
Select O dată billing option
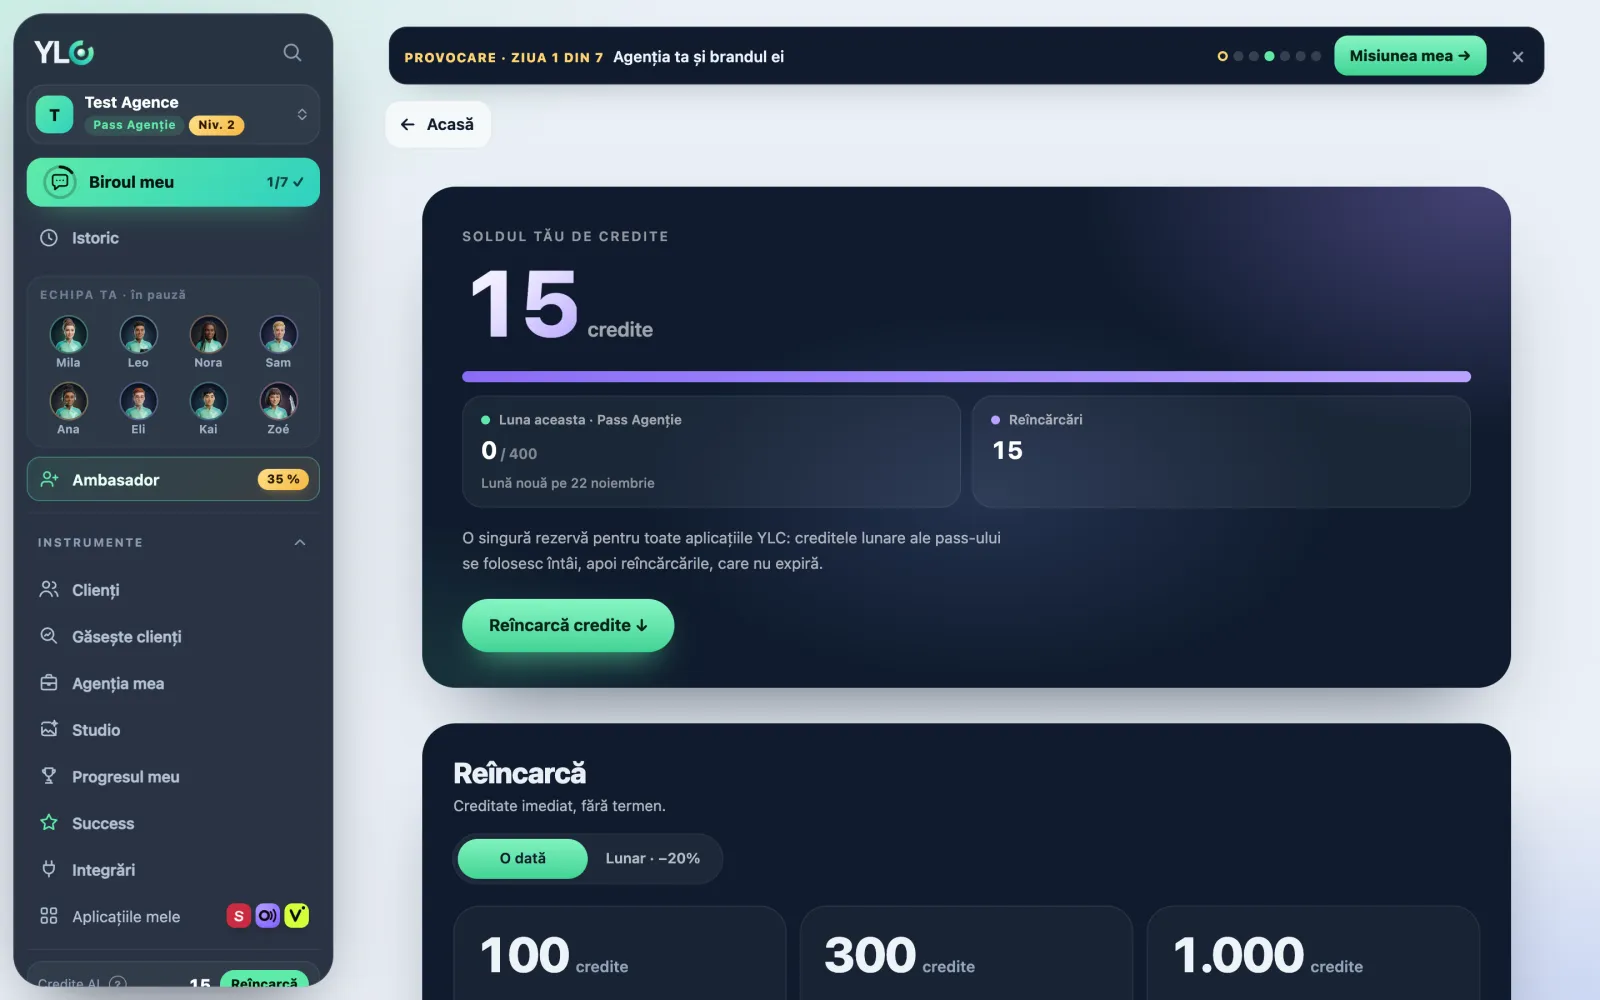(x=523, y=858)
